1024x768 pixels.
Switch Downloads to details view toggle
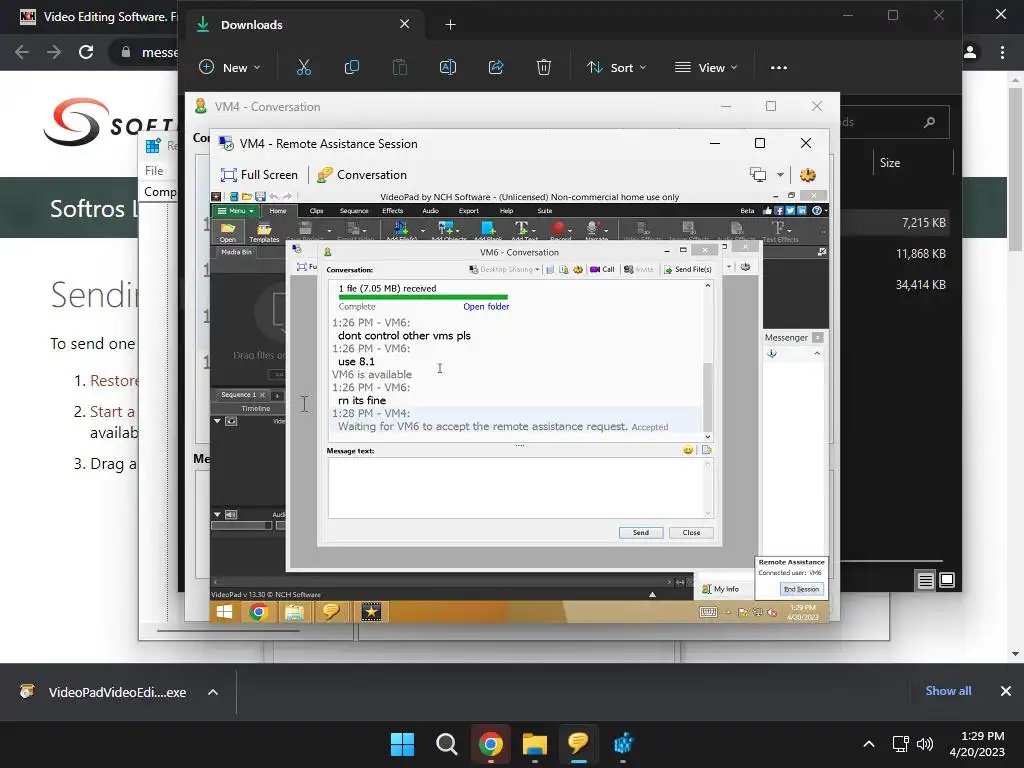pyautogui.click(x=925, y=580)
